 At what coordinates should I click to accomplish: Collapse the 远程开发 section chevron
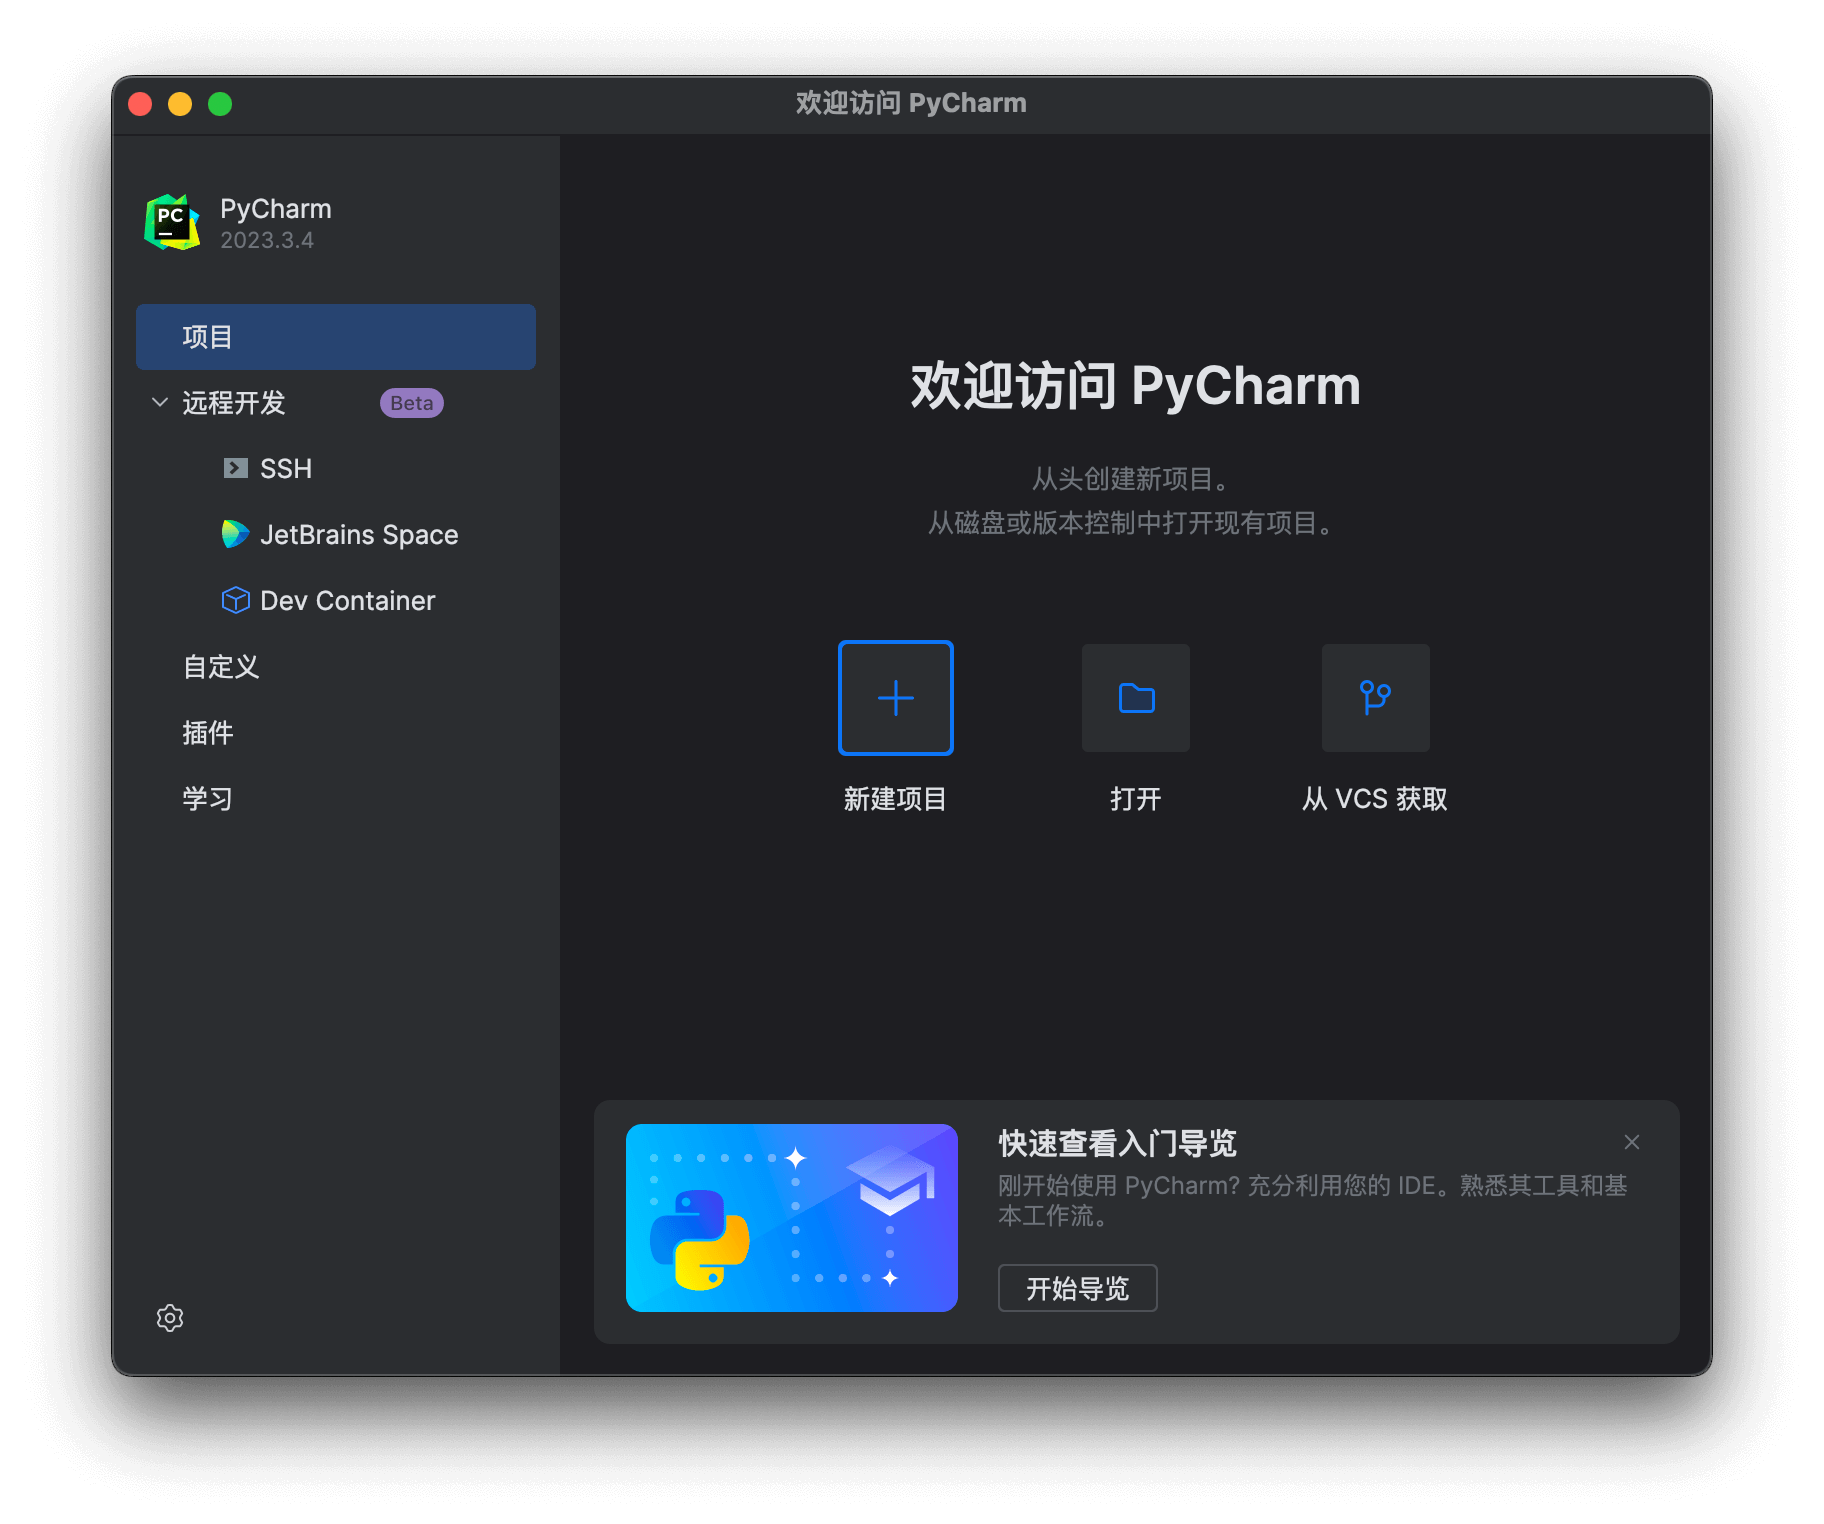159,402
